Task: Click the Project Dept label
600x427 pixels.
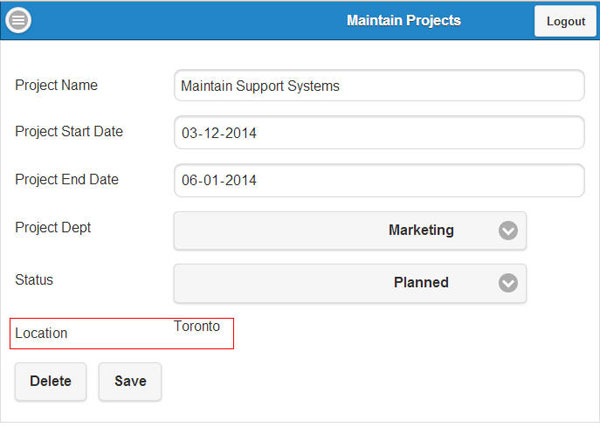Action: pyautogui.click(x=53, y=228)
